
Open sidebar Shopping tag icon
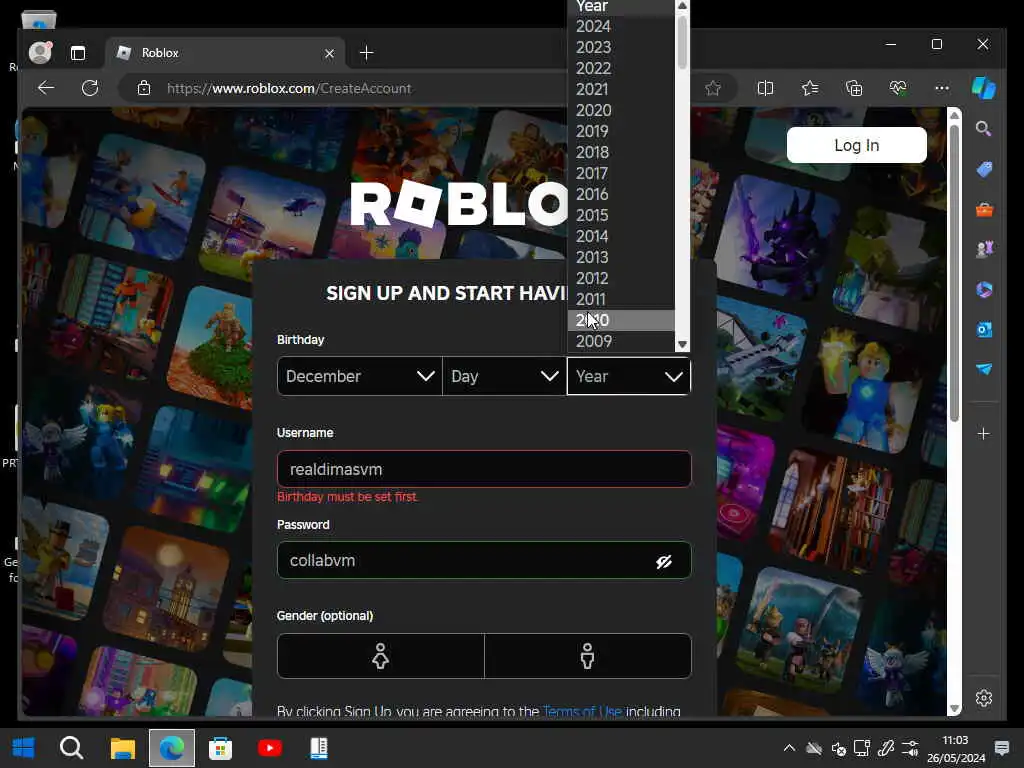[984, 169]
